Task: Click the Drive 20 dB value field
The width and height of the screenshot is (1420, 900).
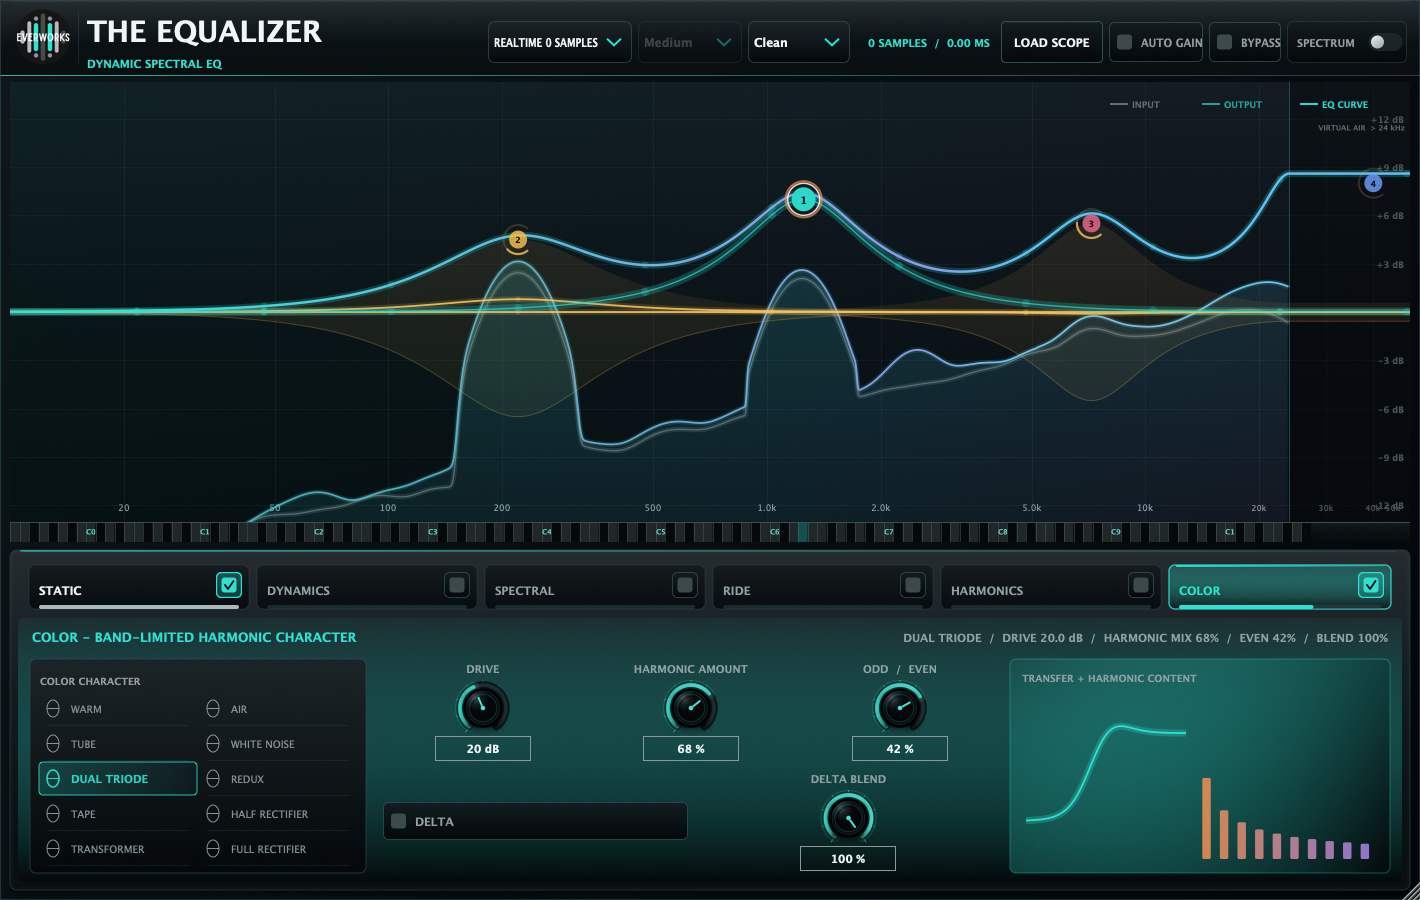Action: point(483,748)
